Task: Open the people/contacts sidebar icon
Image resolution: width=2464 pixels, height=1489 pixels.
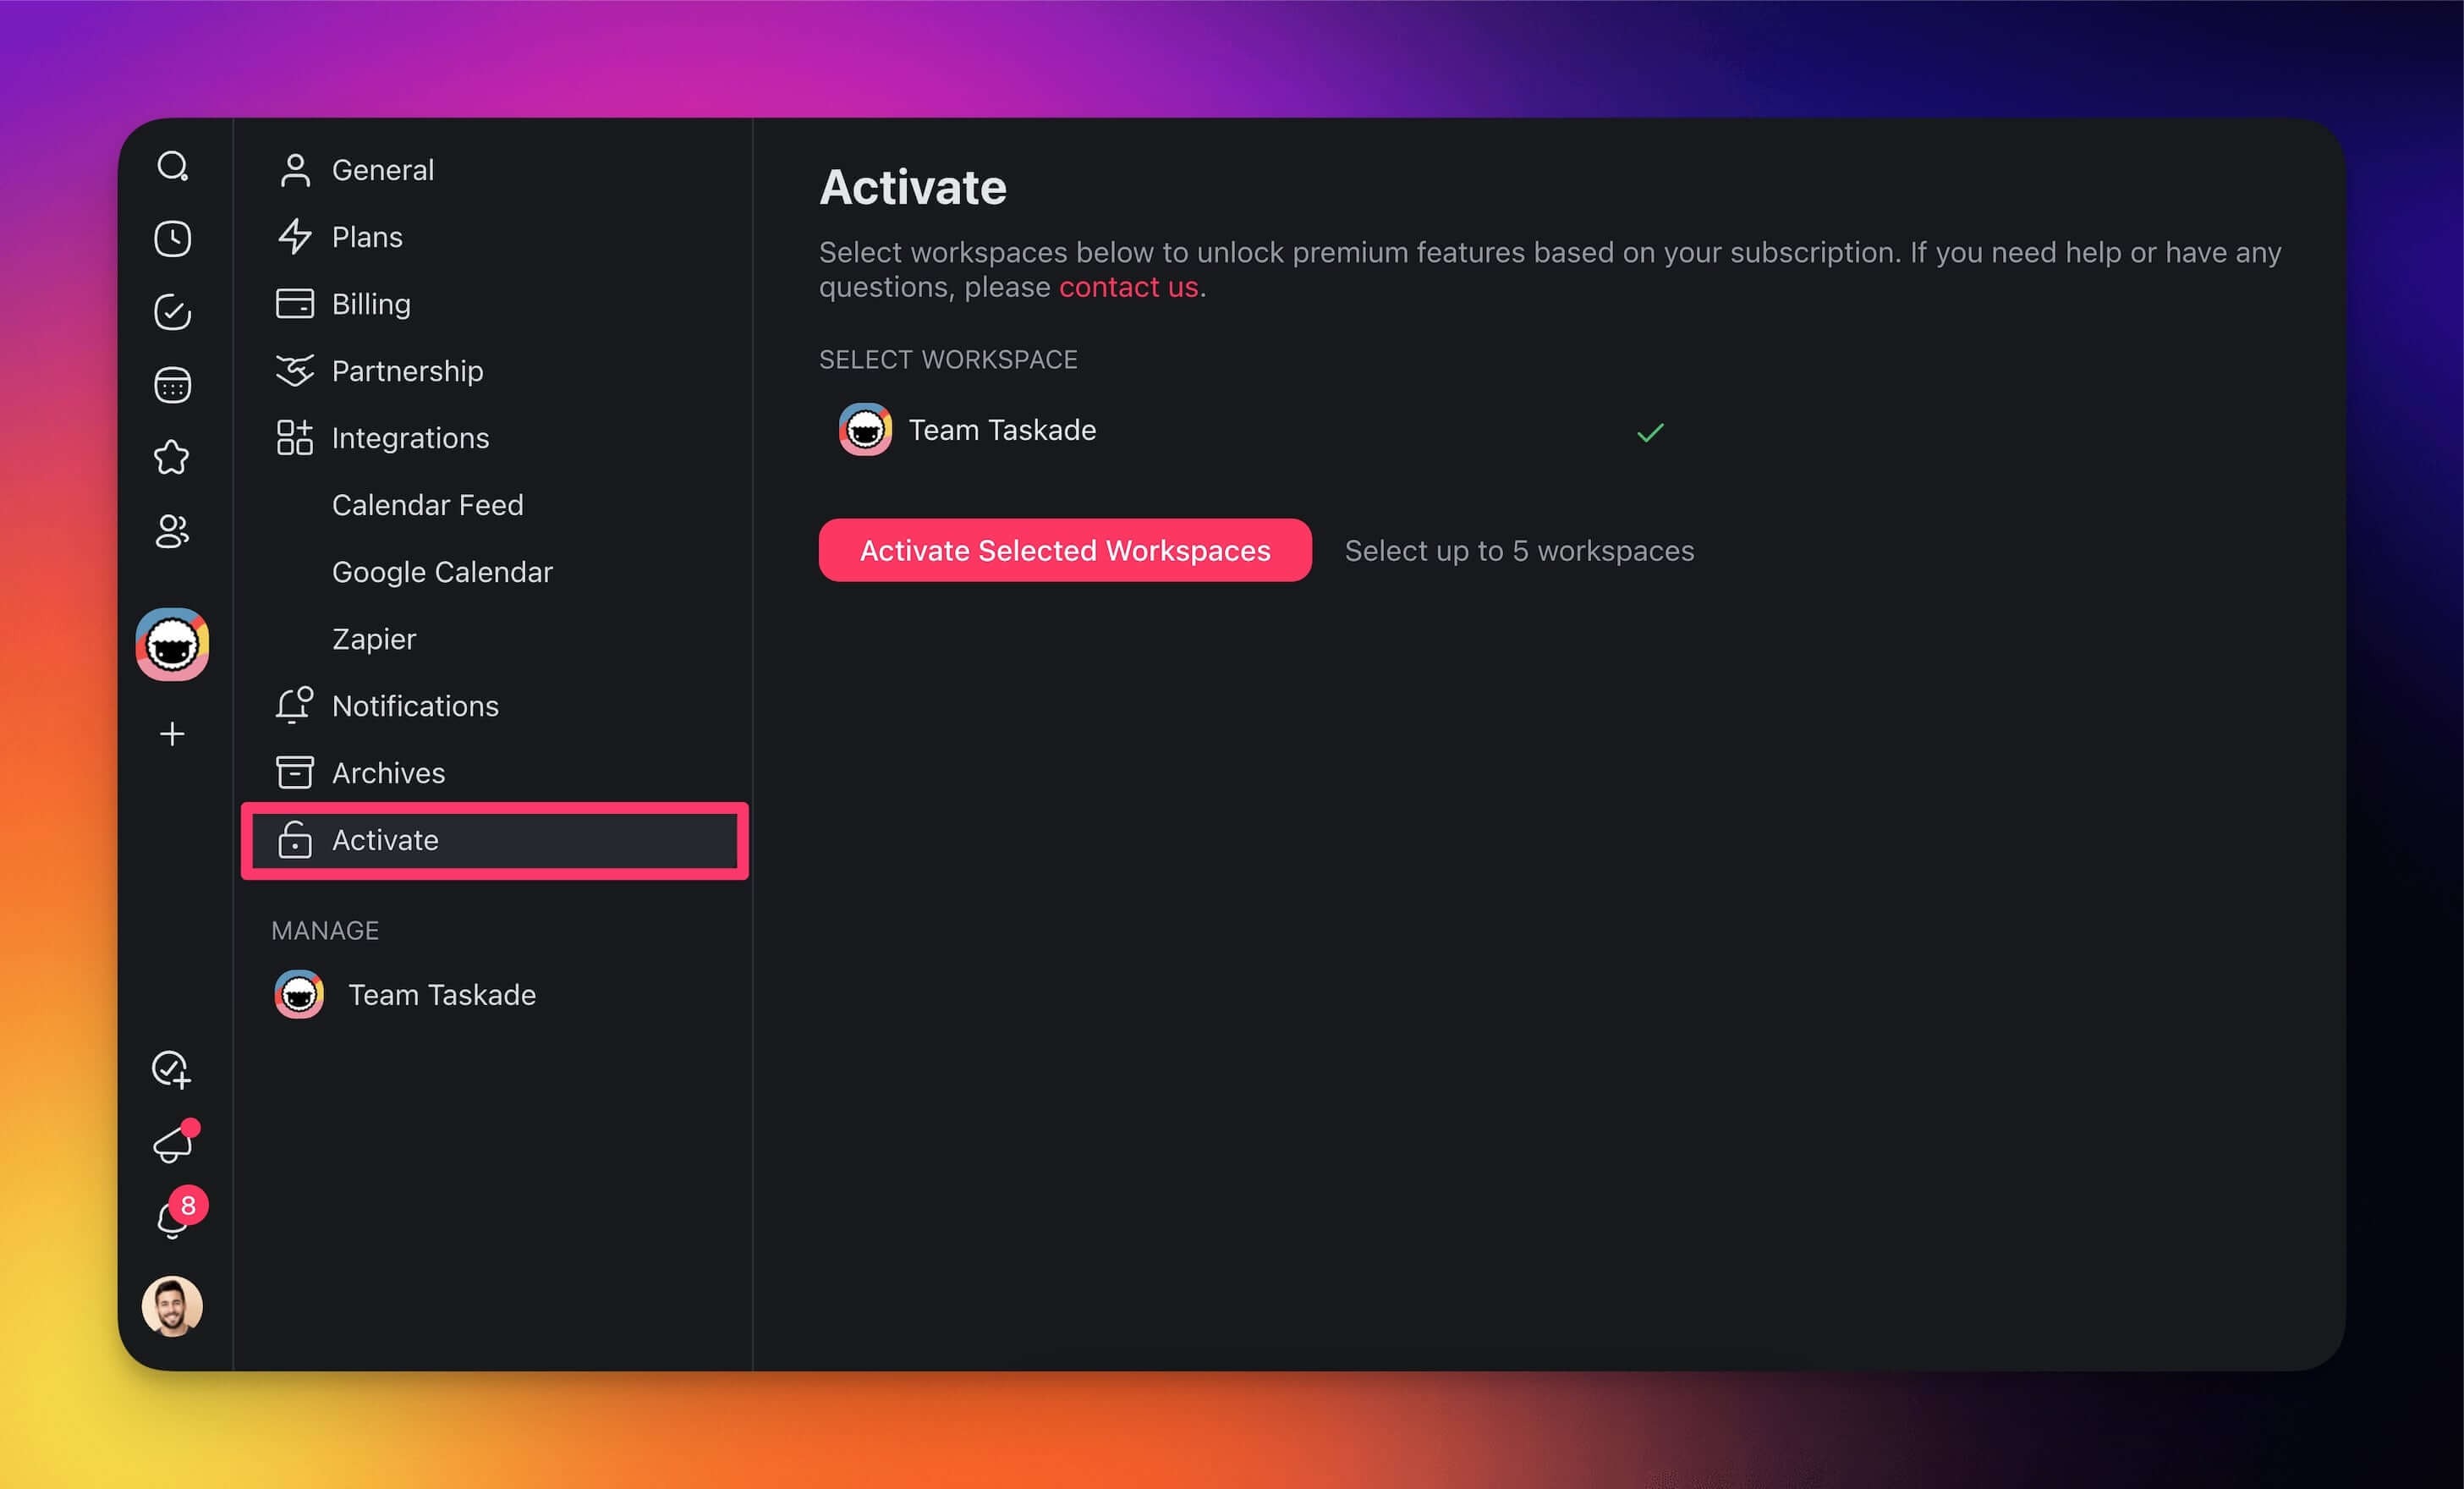Action: pyautogui.click(x=172, y=531)
